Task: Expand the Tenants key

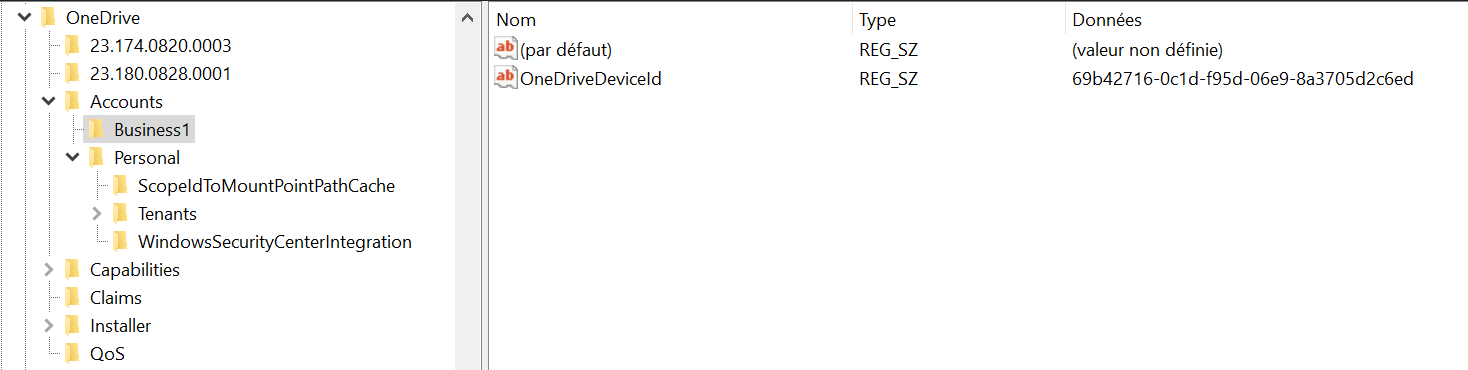Action: pyautogui.click(x=96, y=213)
